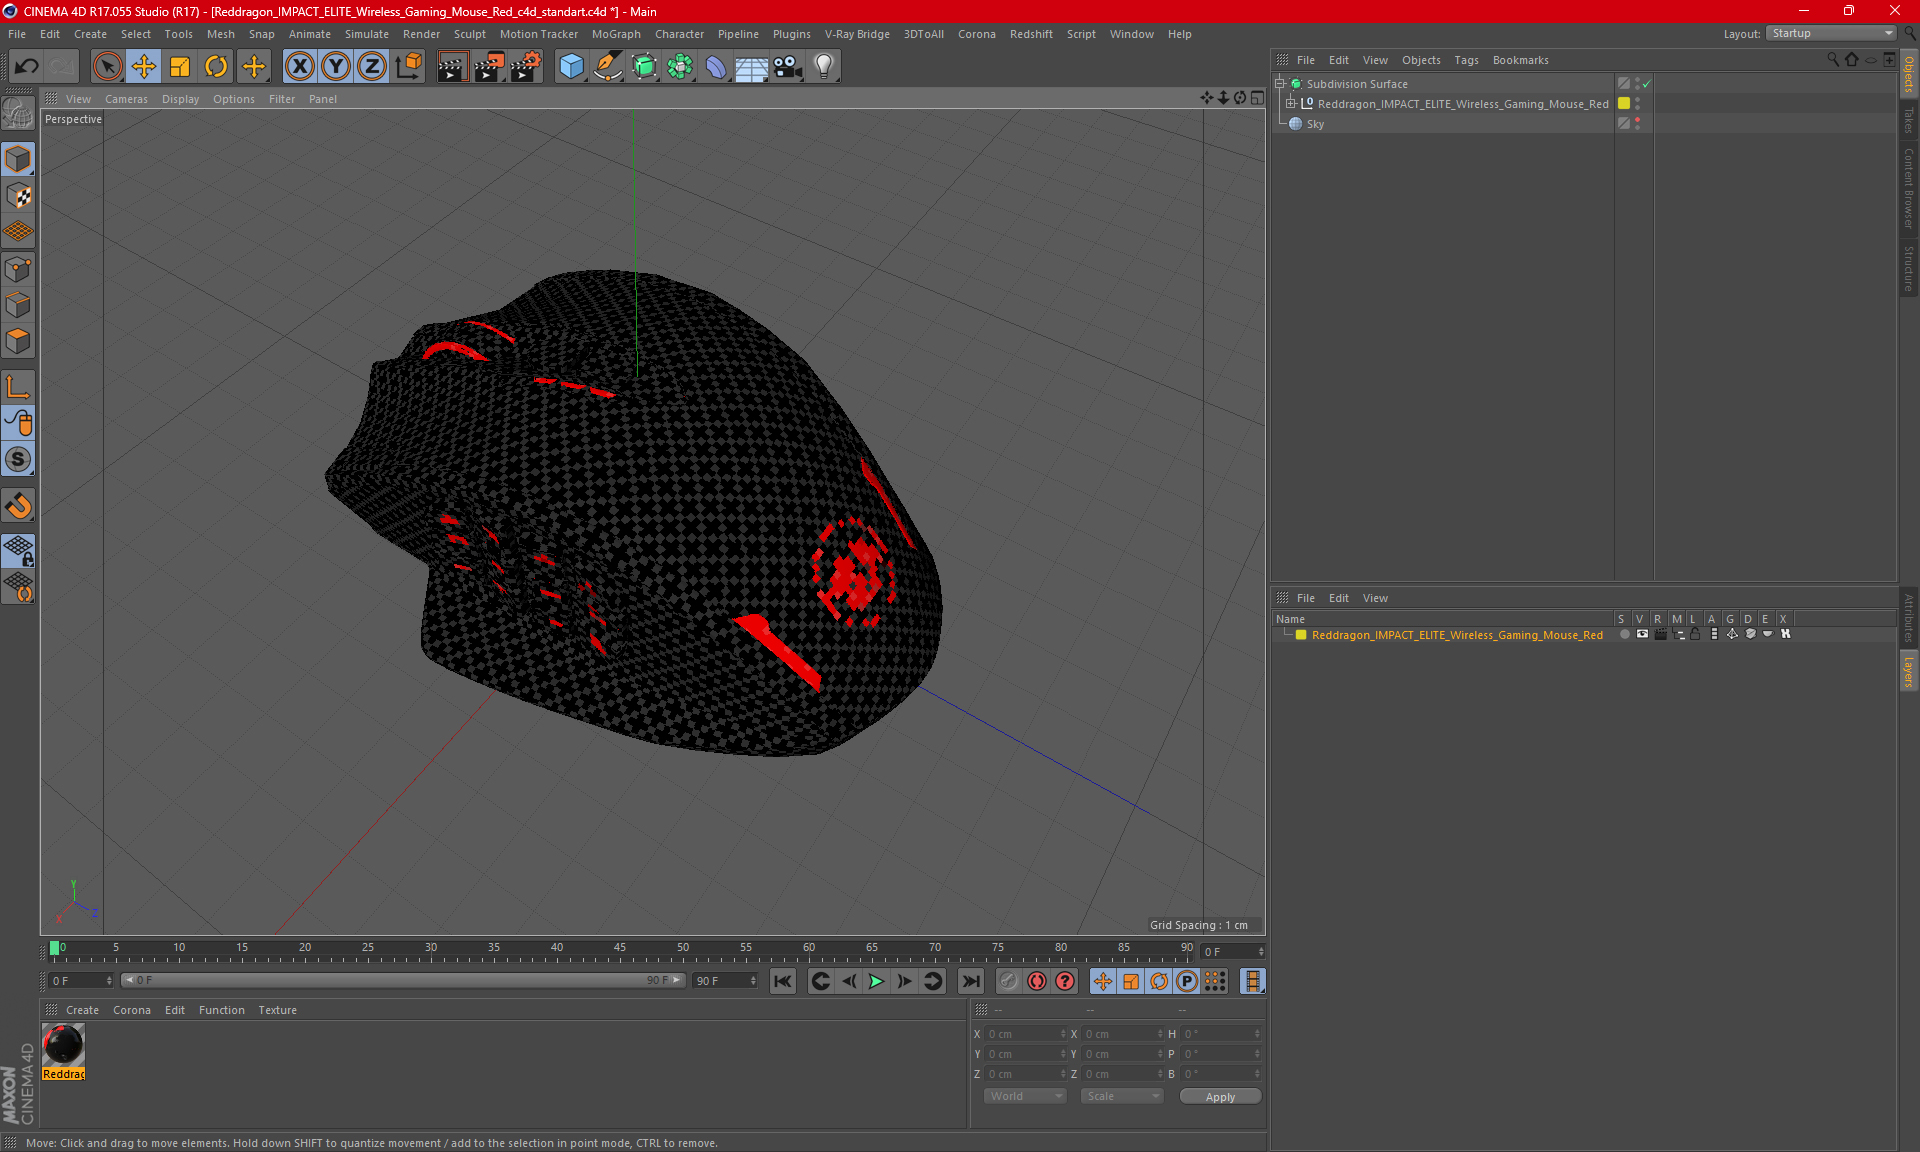Select the Live Selection tool
The height and width of the screenshot is (1152, 1920).
[107, 66]
